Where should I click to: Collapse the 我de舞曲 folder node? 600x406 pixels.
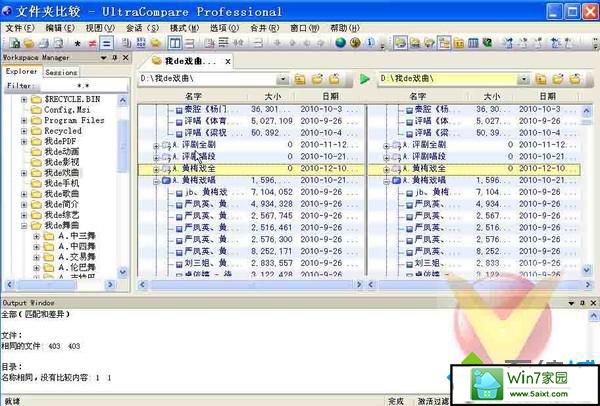click(x=24, y=226)
